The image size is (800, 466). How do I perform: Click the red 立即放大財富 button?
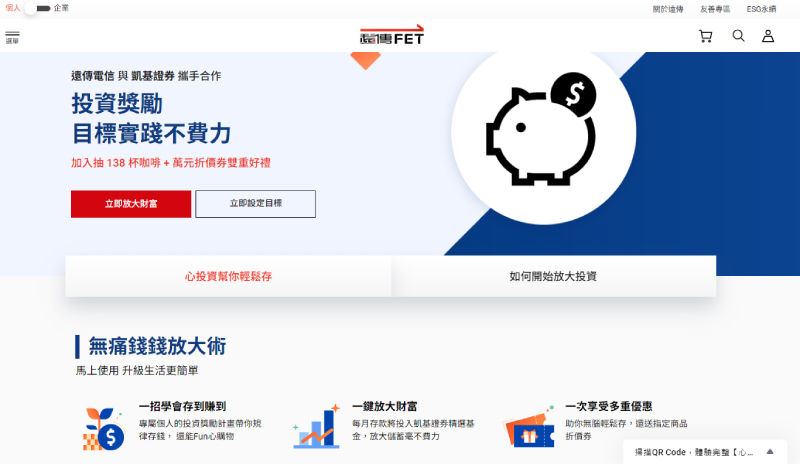(x=131, y=204)
